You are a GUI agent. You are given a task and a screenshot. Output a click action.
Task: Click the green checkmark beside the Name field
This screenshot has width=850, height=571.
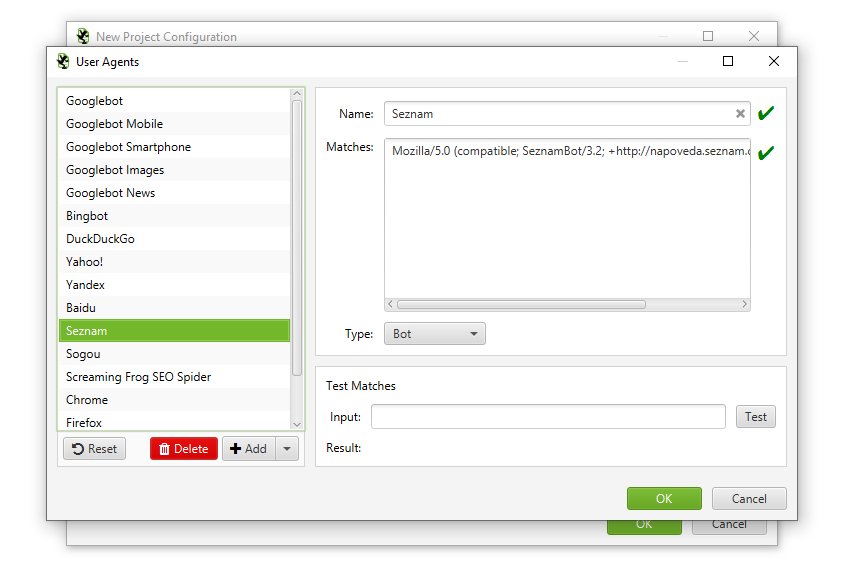click(765, 113)
